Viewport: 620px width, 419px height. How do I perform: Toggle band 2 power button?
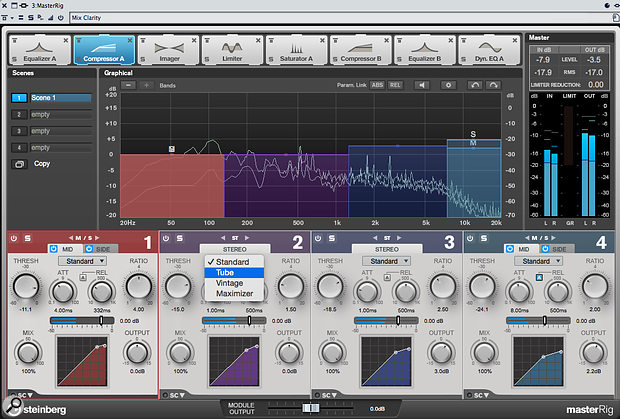[x=166, y=238]
